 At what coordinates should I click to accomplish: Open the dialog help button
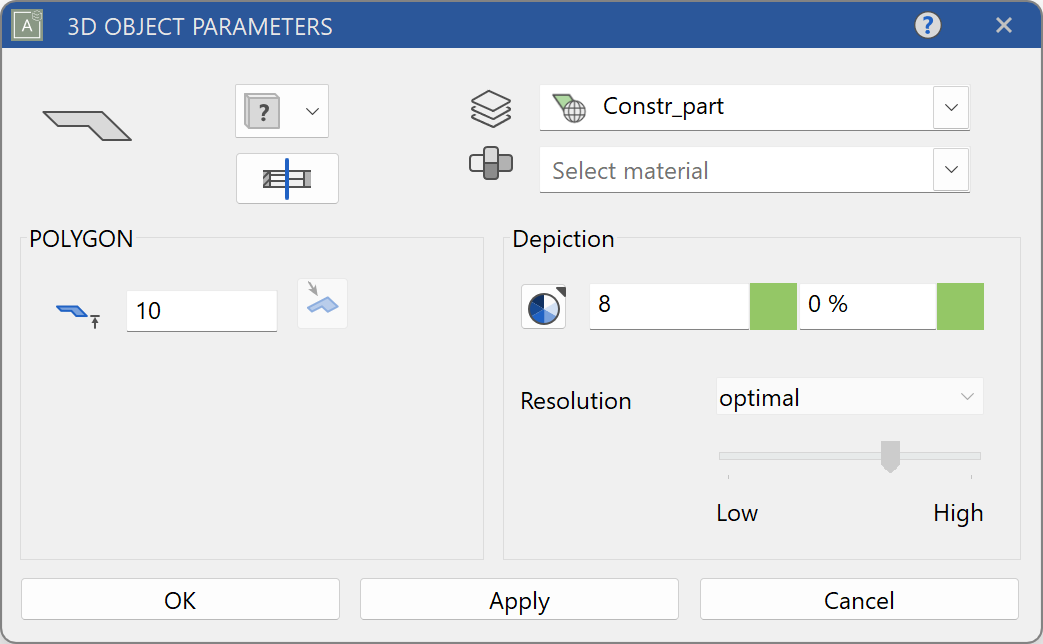coord(927,25)
